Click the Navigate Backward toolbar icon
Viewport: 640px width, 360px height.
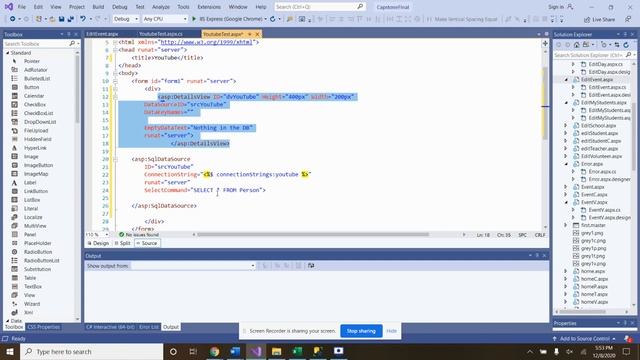(x=13, y=19)
